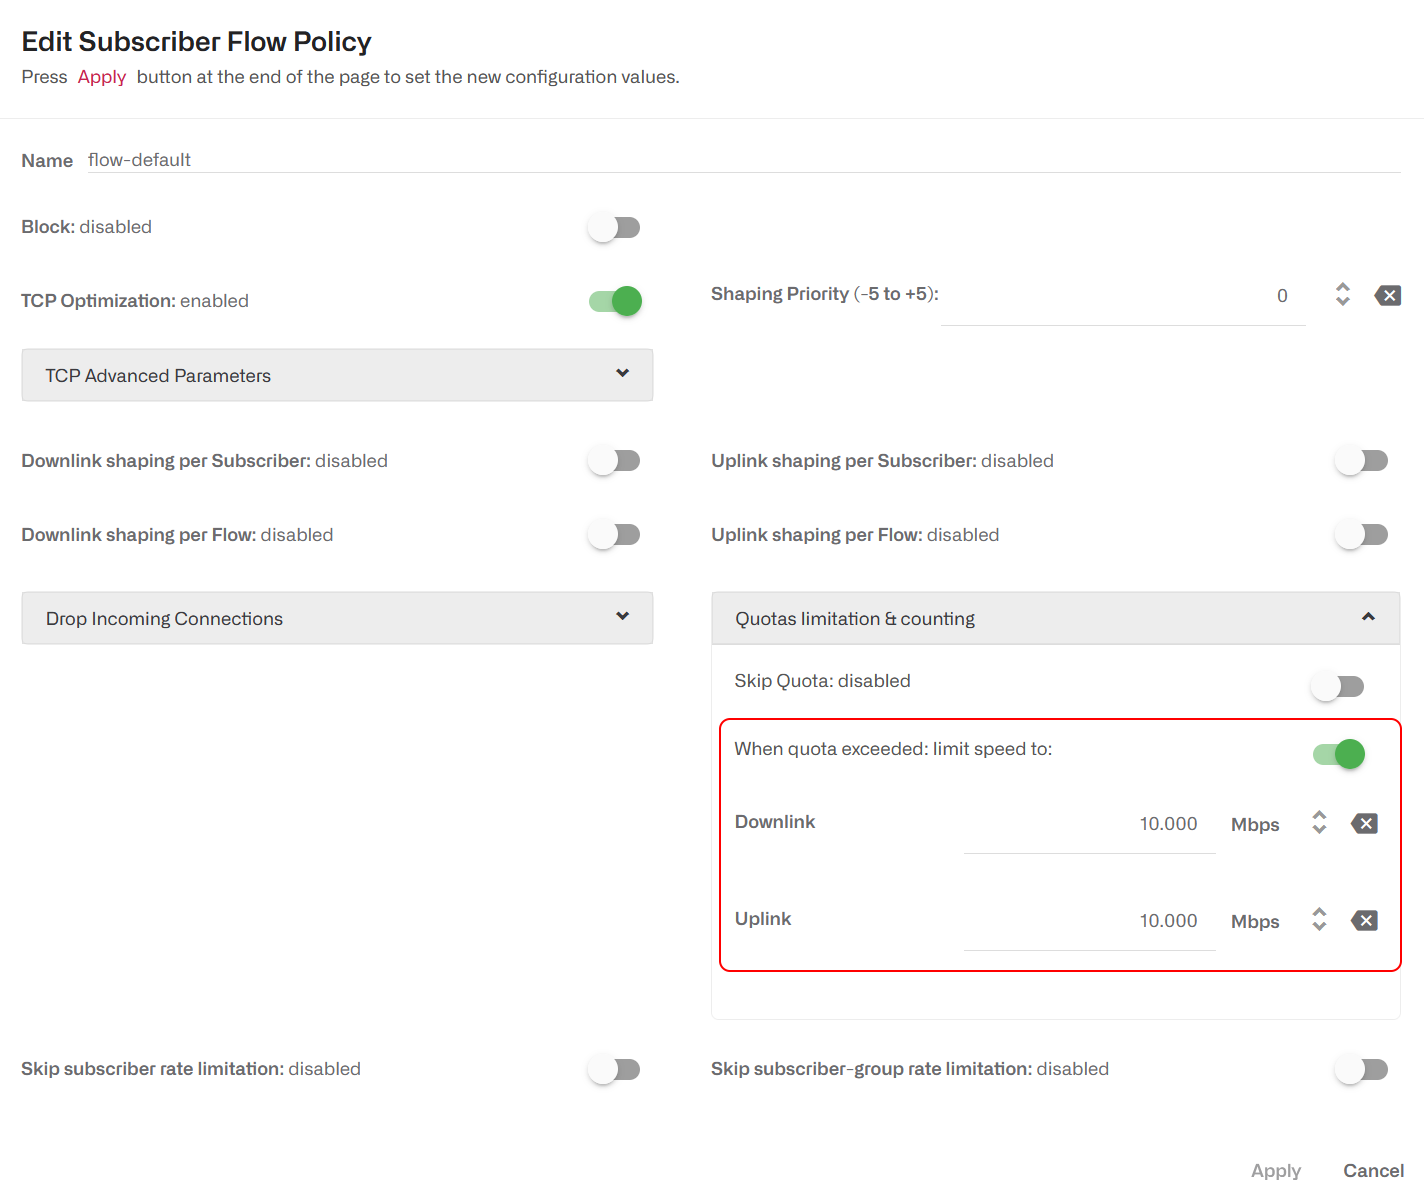This screenshot has width=1424, height=1192.
Task: Edit the Shaping Priority input field
Action: pos(1123,296)
